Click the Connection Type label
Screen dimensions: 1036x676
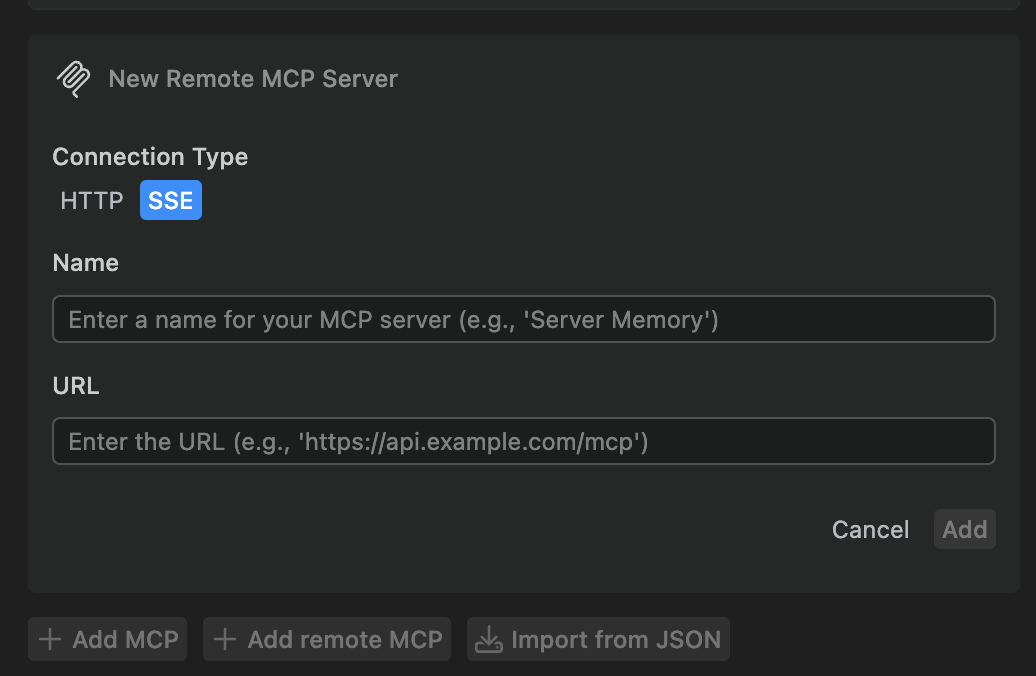(x=150, y=157)
